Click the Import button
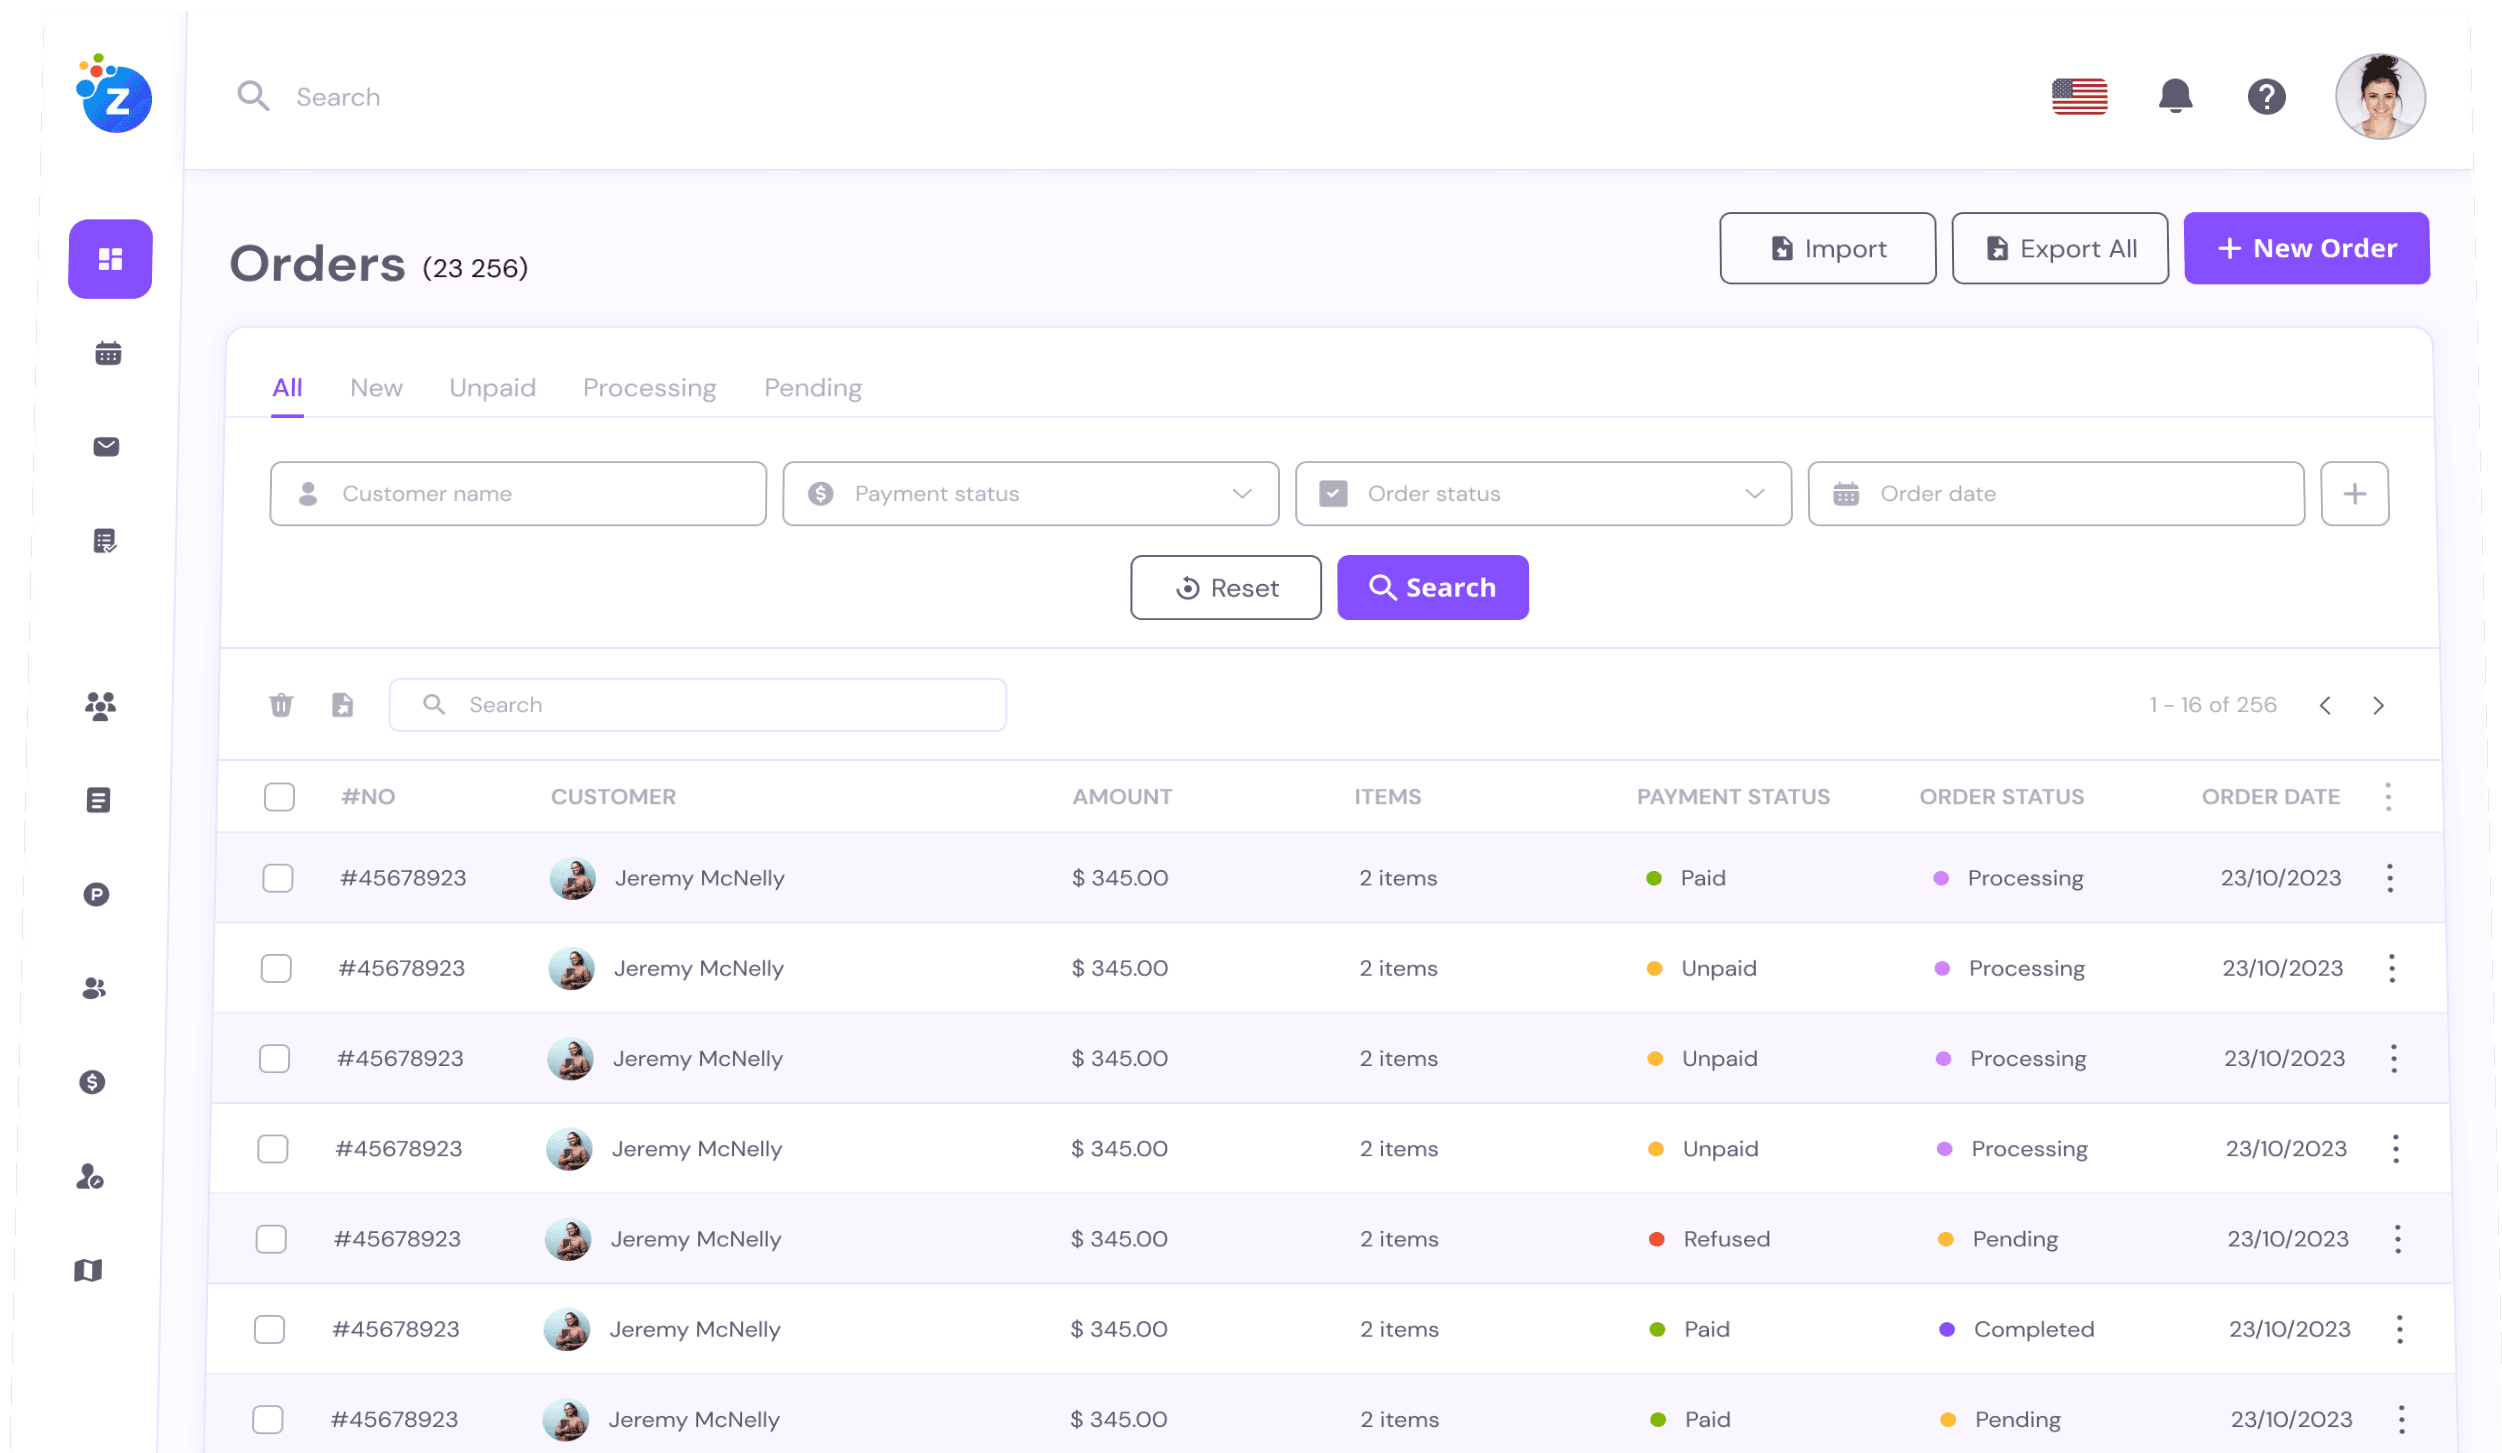 coord(1827,248)
